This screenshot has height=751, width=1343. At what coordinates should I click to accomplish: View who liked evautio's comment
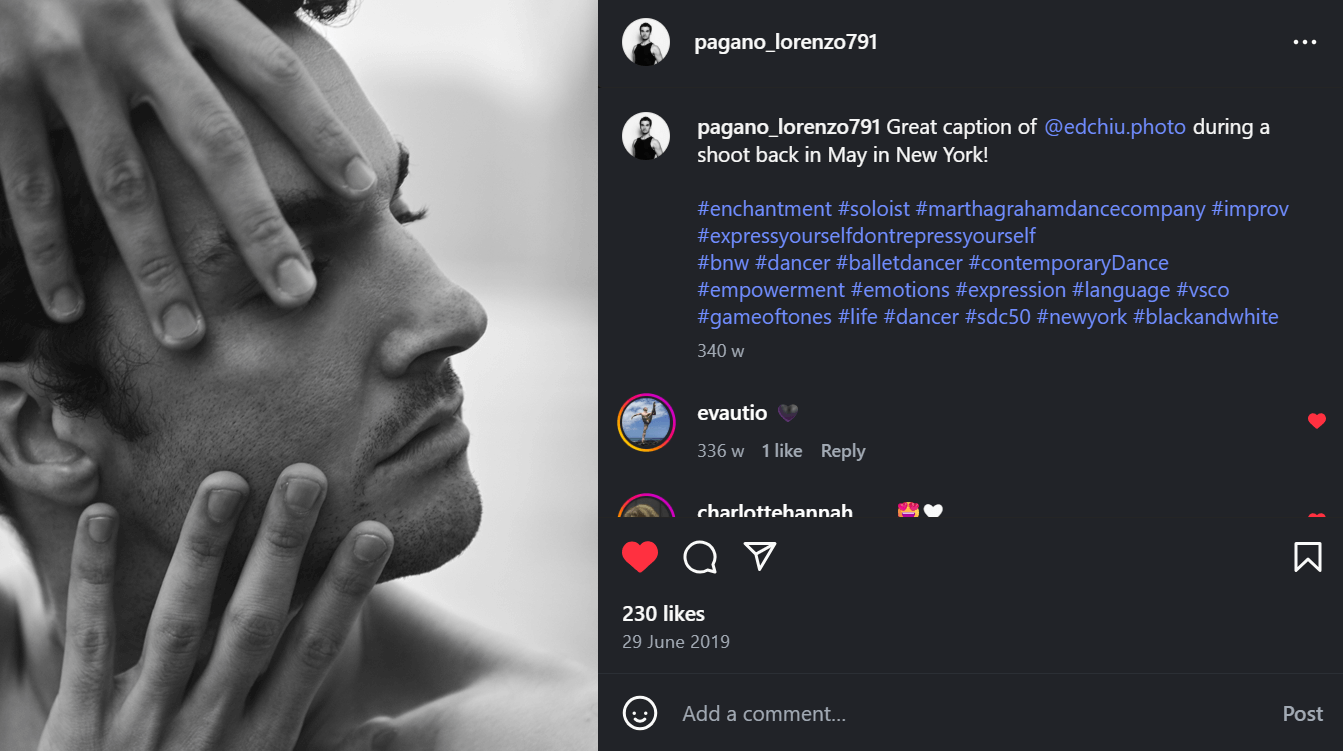click(781, 451)
